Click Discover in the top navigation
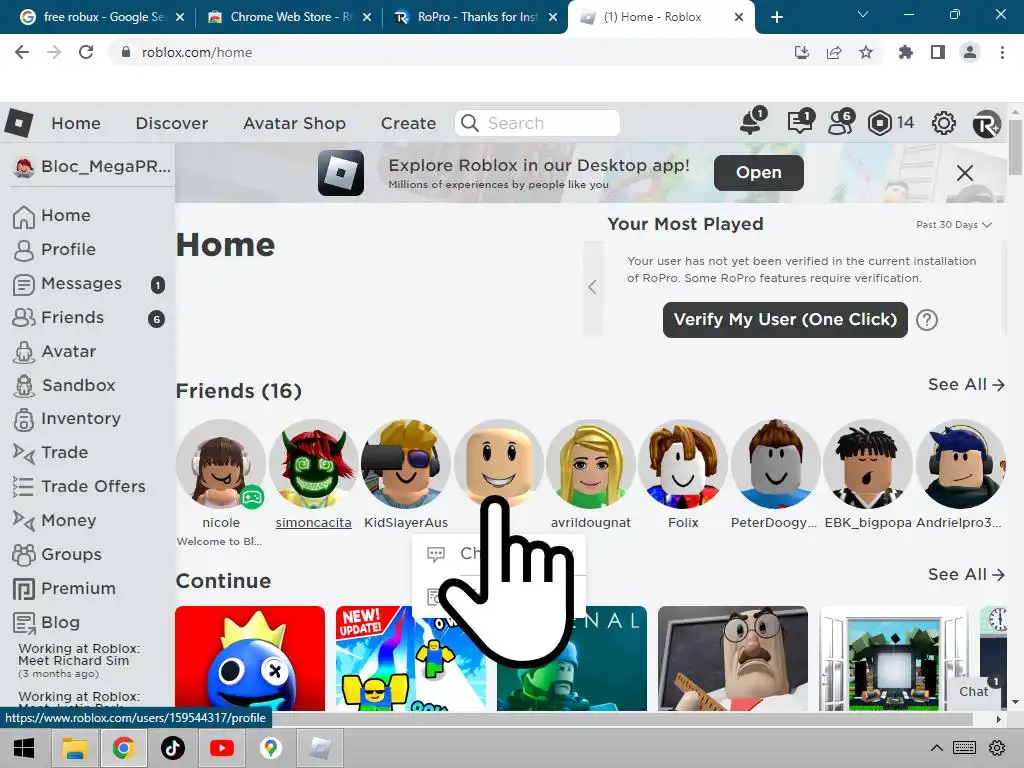1024x768 pixels. pyautogui.click(x=172, y=123)
